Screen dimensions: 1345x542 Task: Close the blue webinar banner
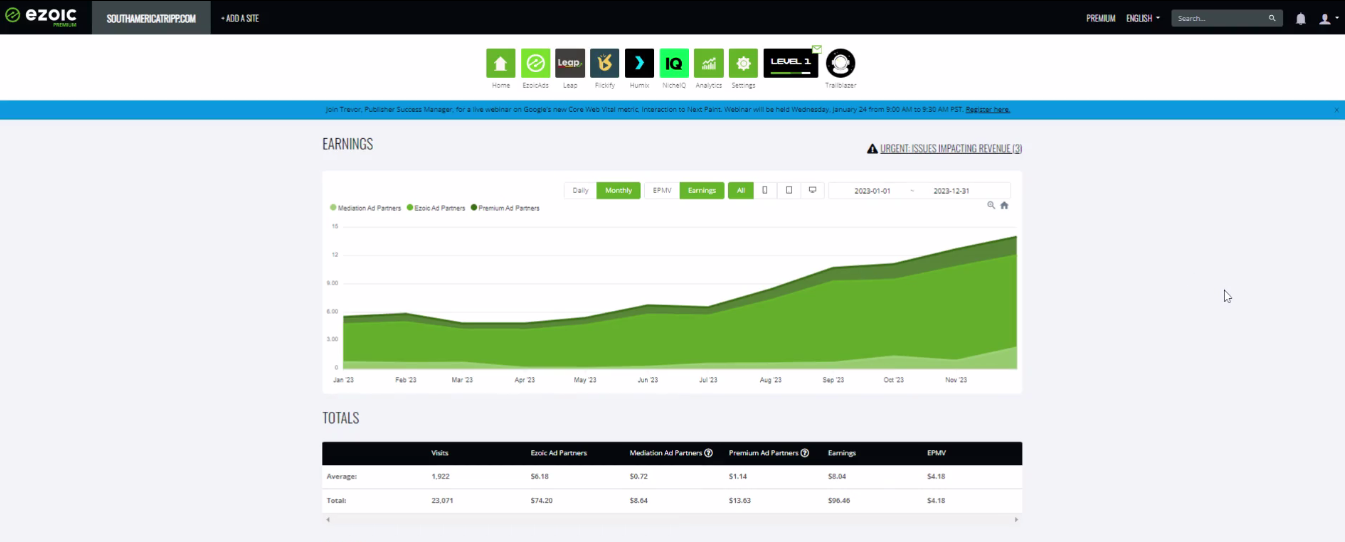coord(1336,110)
